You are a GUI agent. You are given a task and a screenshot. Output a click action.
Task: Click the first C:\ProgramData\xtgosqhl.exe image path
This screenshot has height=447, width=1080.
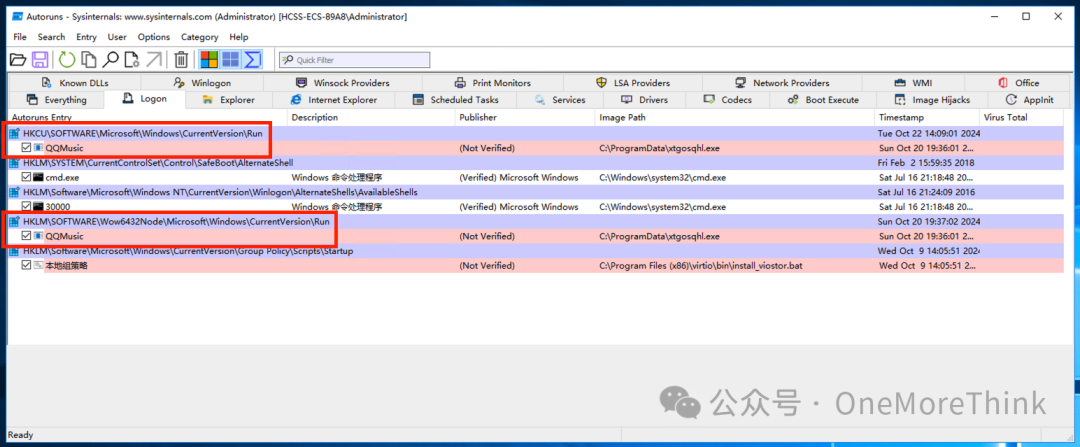pos(659,147)
